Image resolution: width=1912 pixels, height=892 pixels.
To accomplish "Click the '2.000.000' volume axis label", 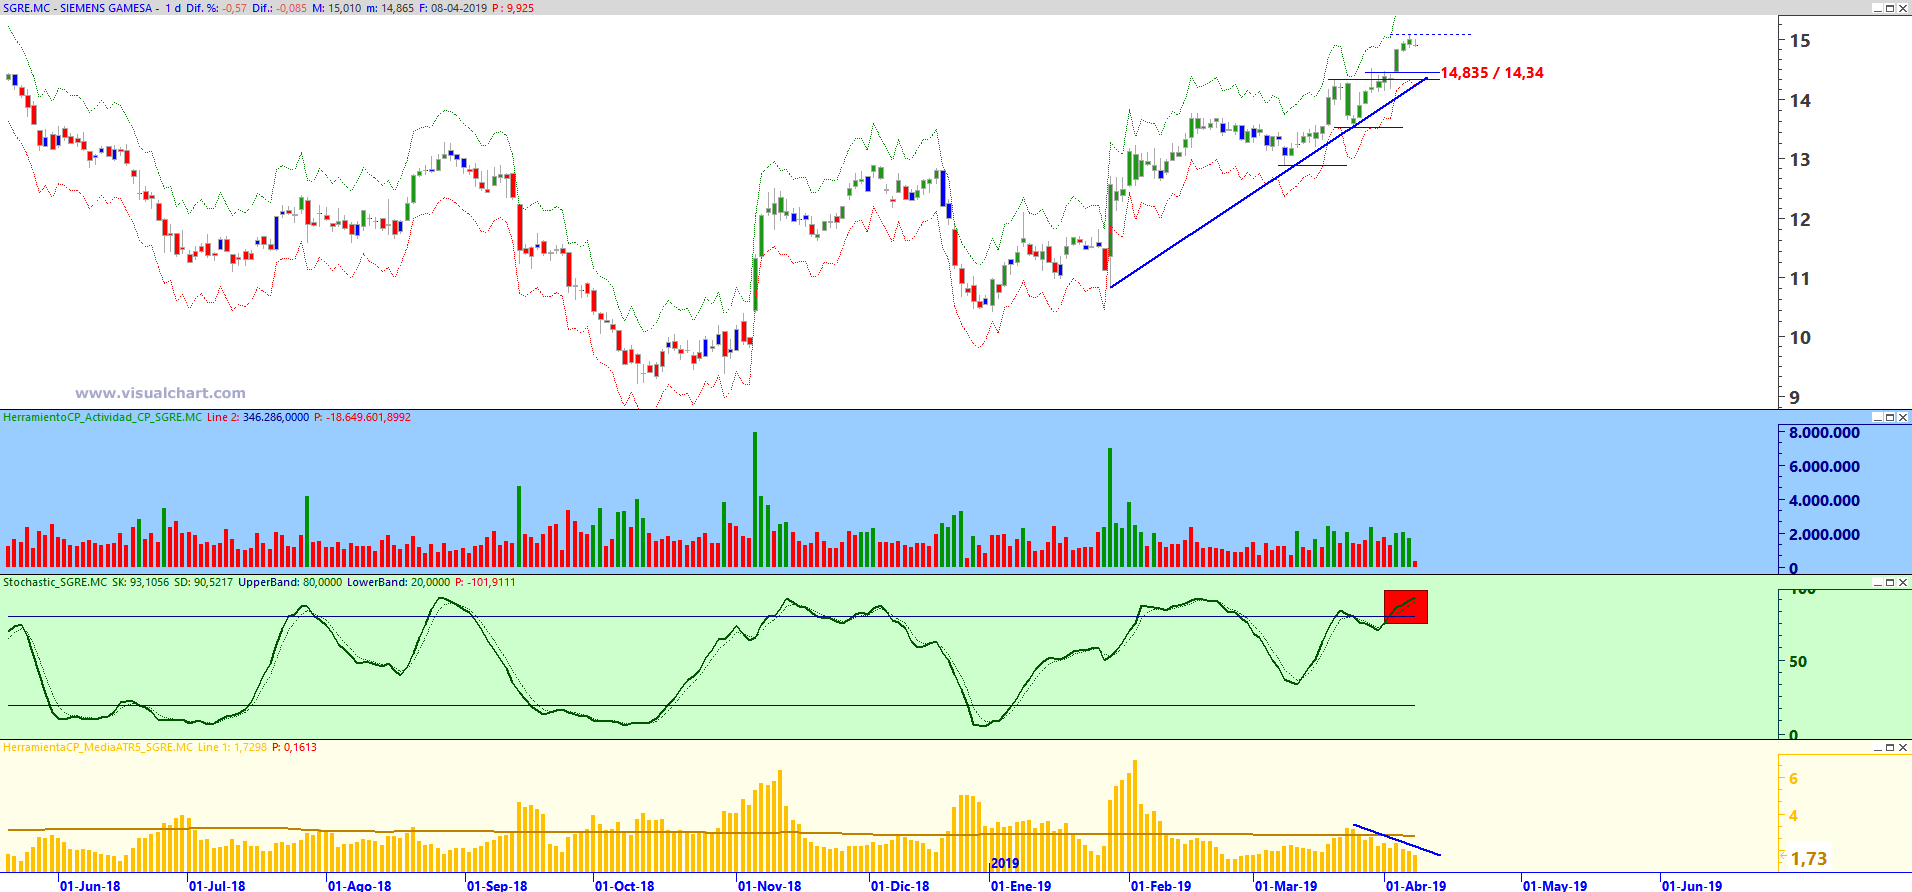I will [1824, 535].
